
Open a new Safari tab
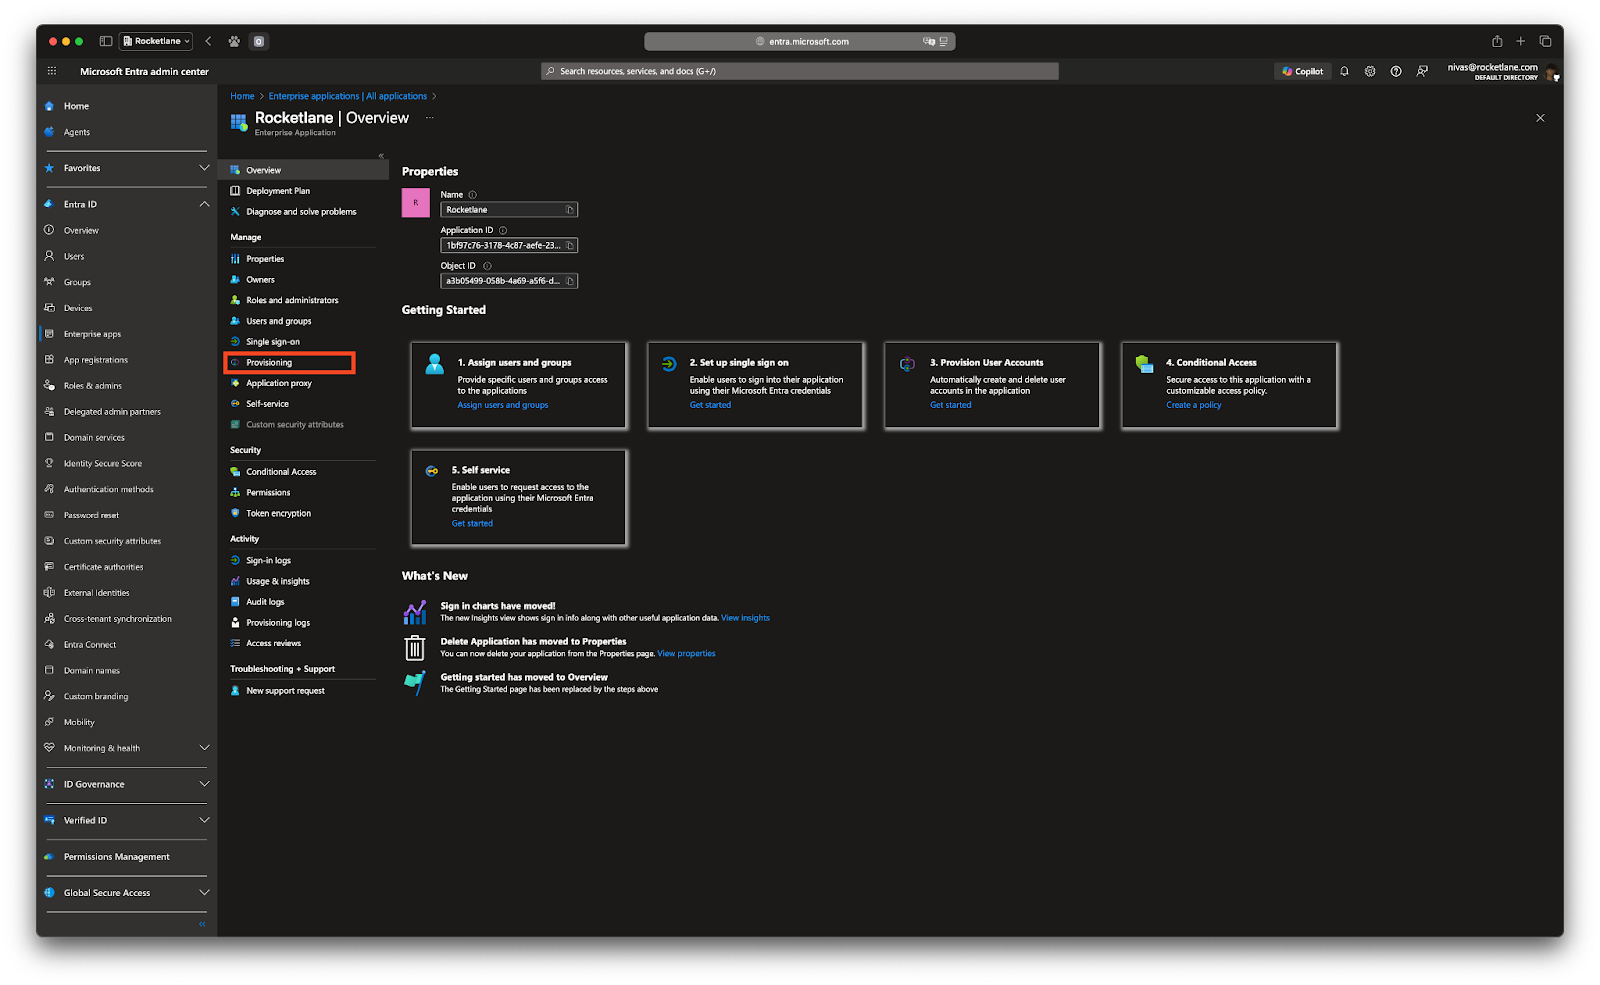(x=1521, y=41)
